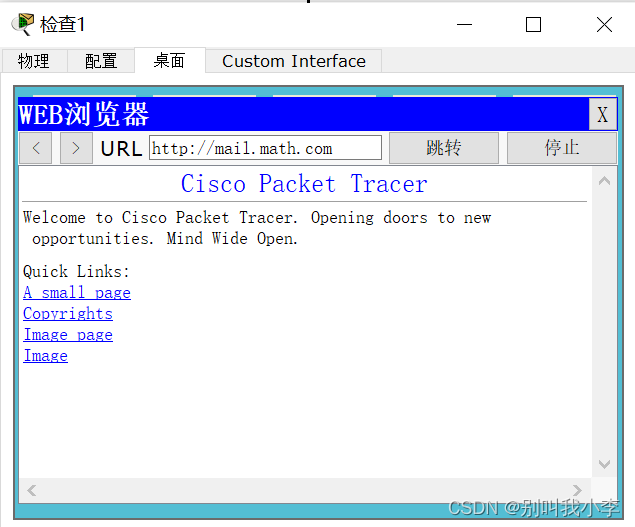Switch to the 配置 tab
Image resolution: width=635 pixels, height=527 pixels.
click(101, 61)
